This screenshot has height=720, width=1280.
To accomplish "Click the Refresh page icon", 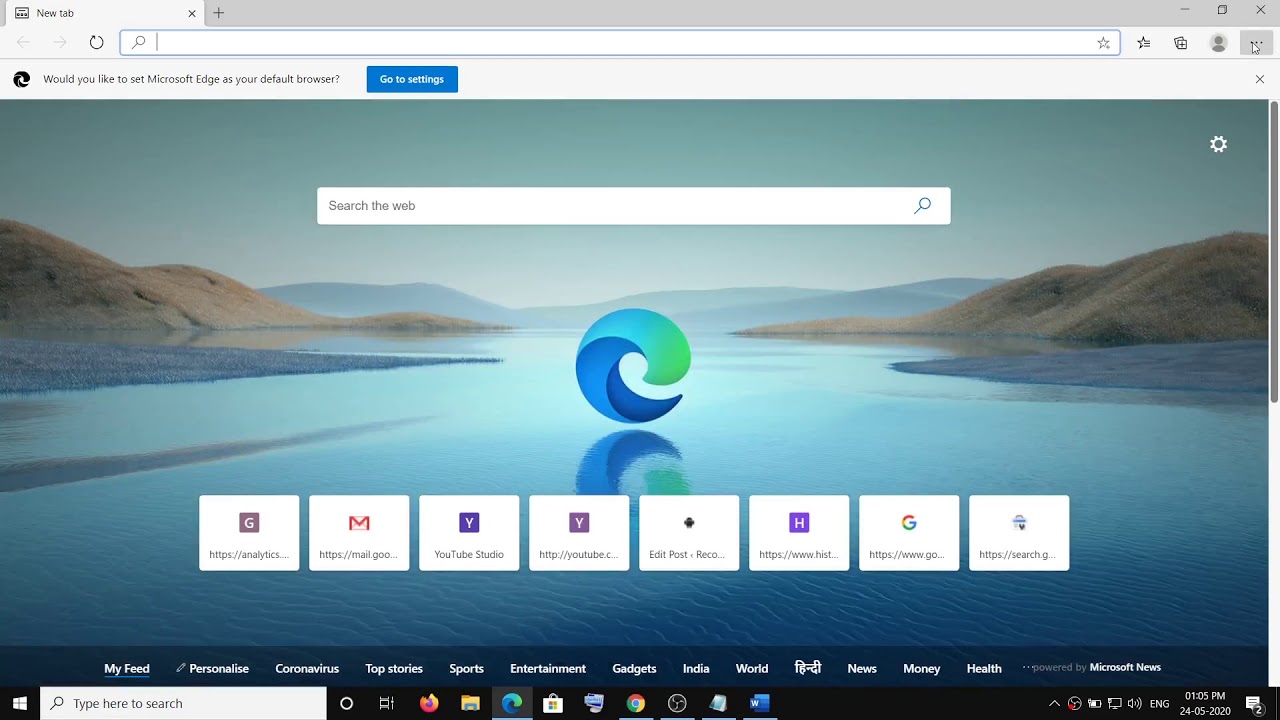I will pos(97,43).
